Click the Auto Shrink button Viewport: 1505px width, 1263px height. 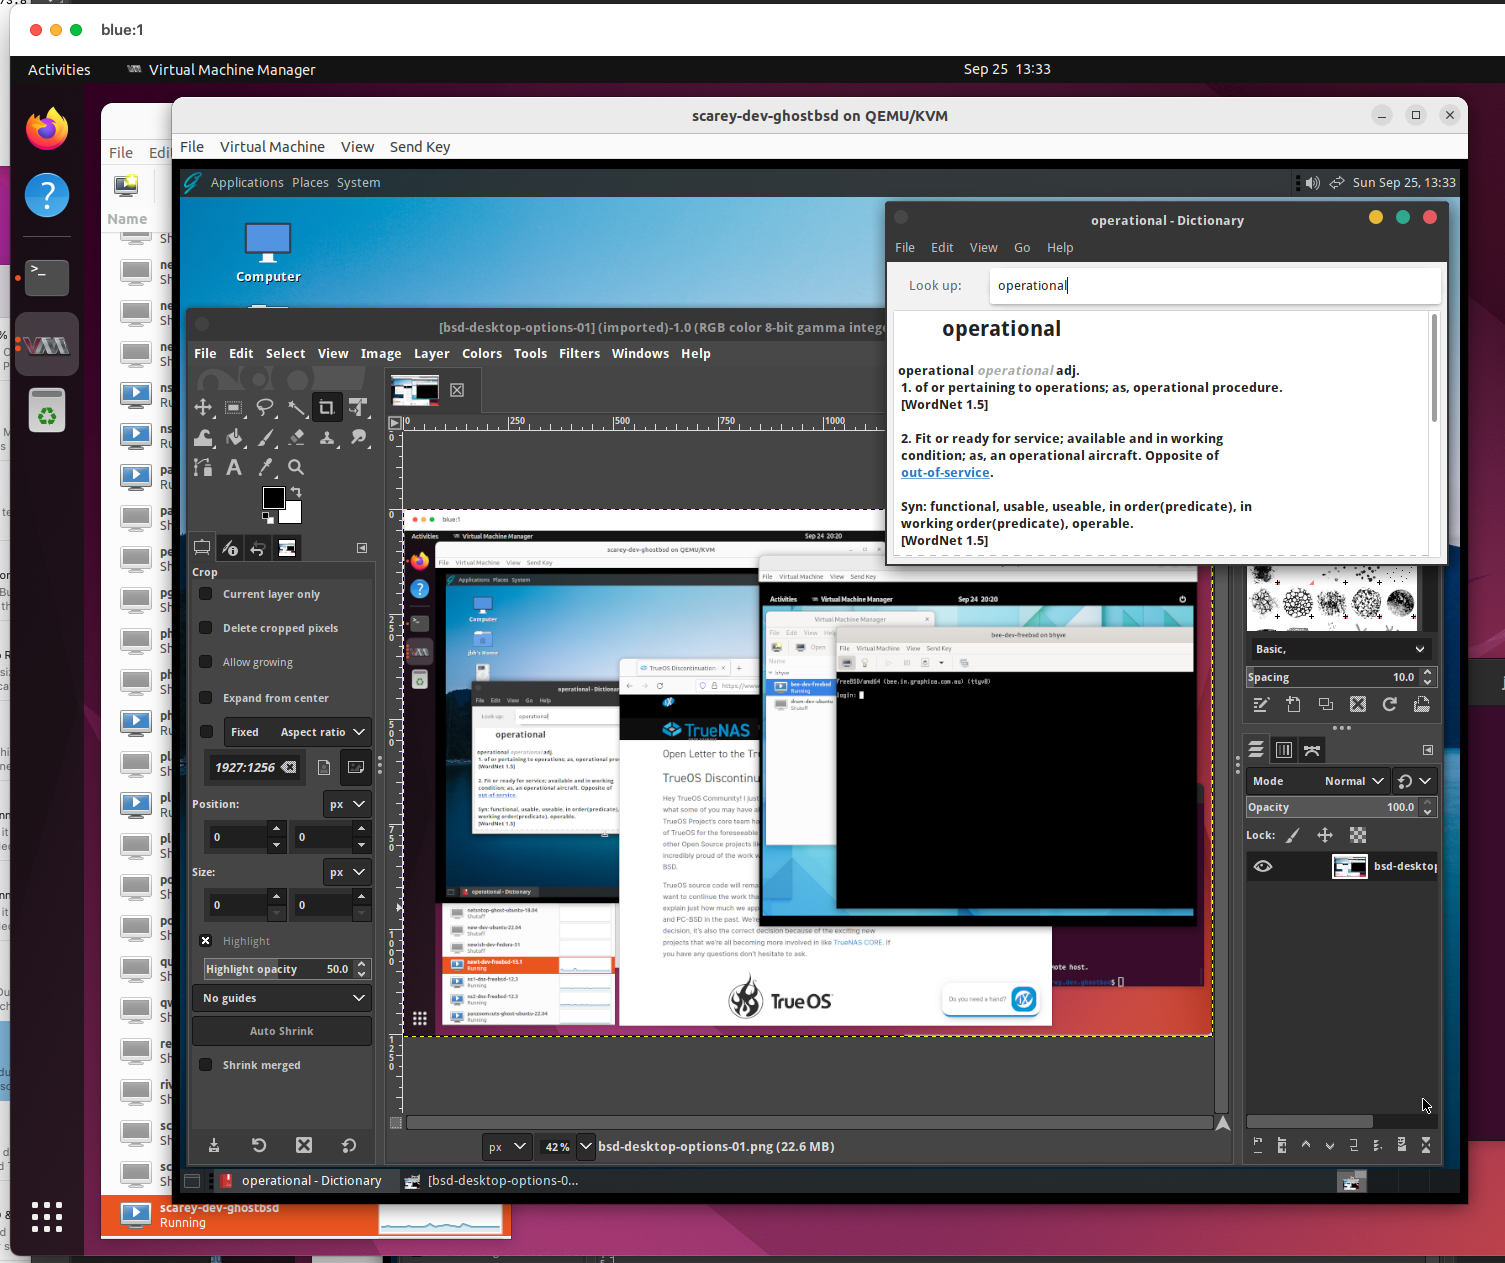(x=282, y=1031)
